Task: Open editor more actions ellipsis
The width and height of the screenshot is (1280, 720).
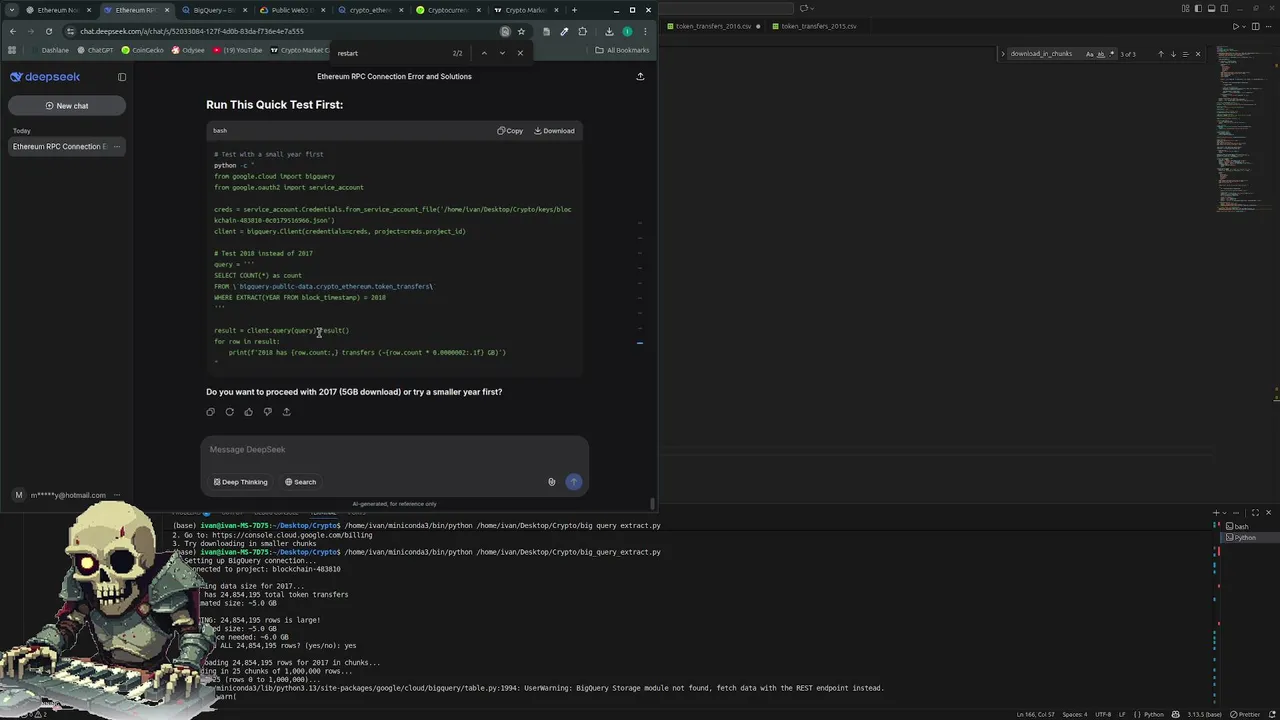Action: click(1269, 26)
